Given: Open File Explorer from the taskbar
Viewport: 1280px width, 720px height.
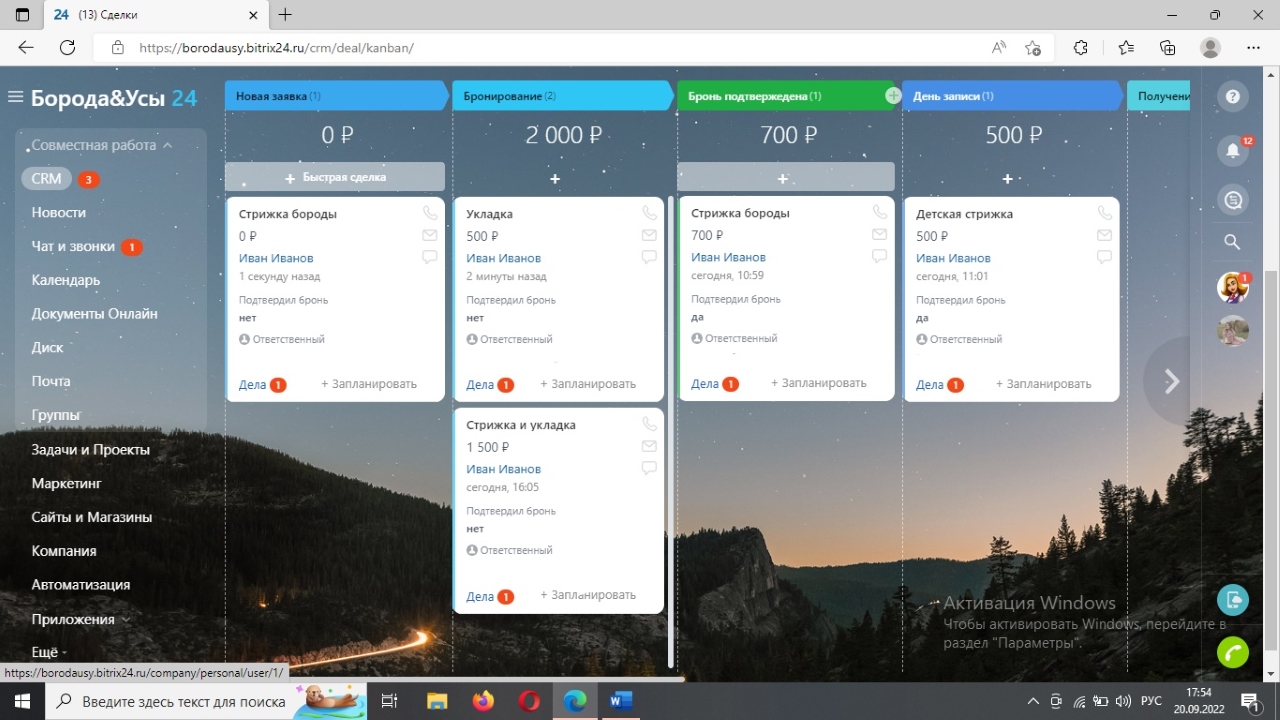Looking at the screenshot, I should (437, 701).
